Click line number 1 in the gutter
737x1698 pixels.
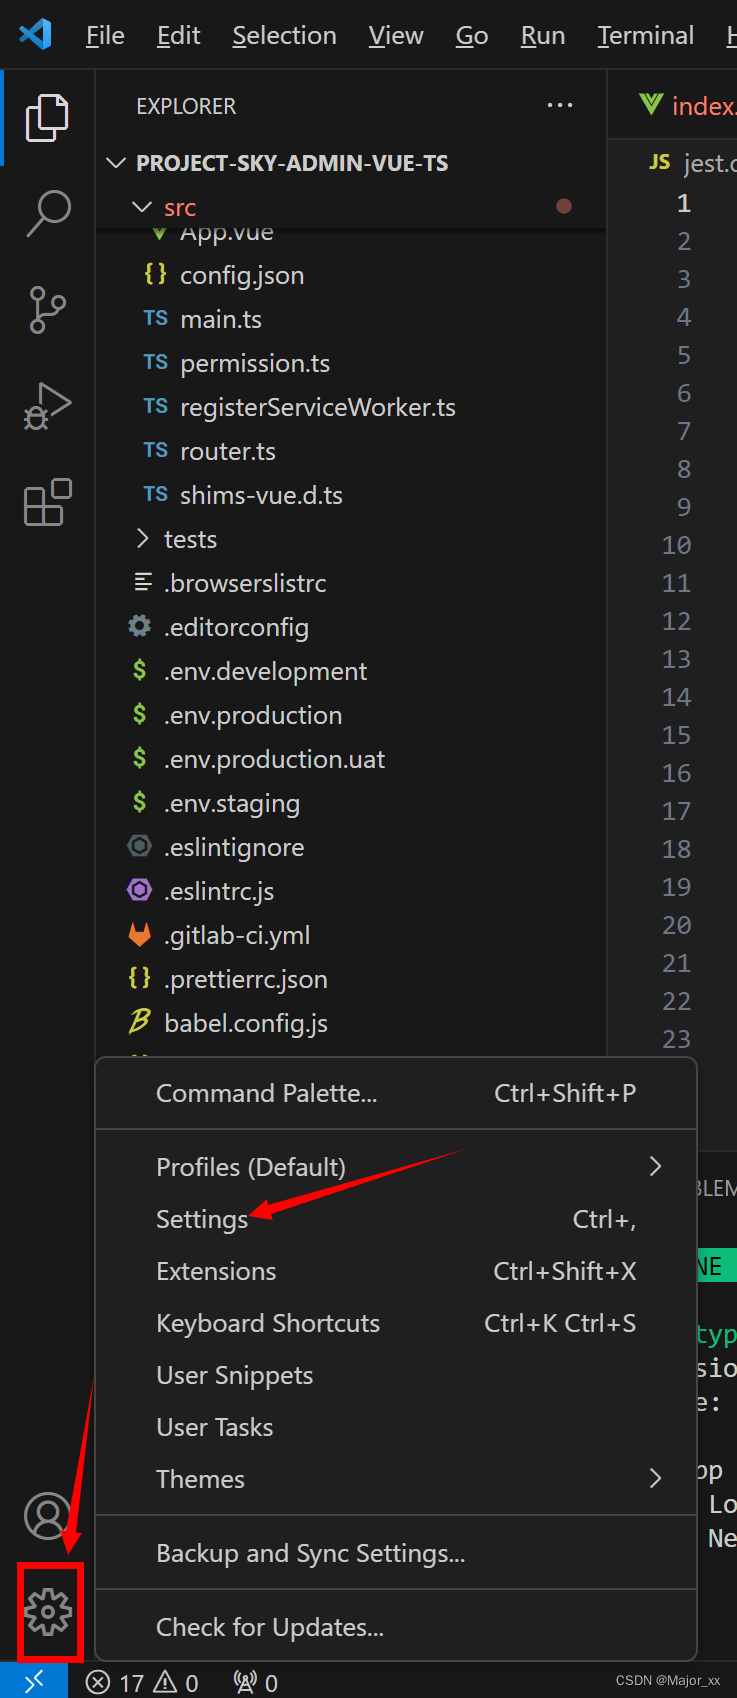coord(684,203)
